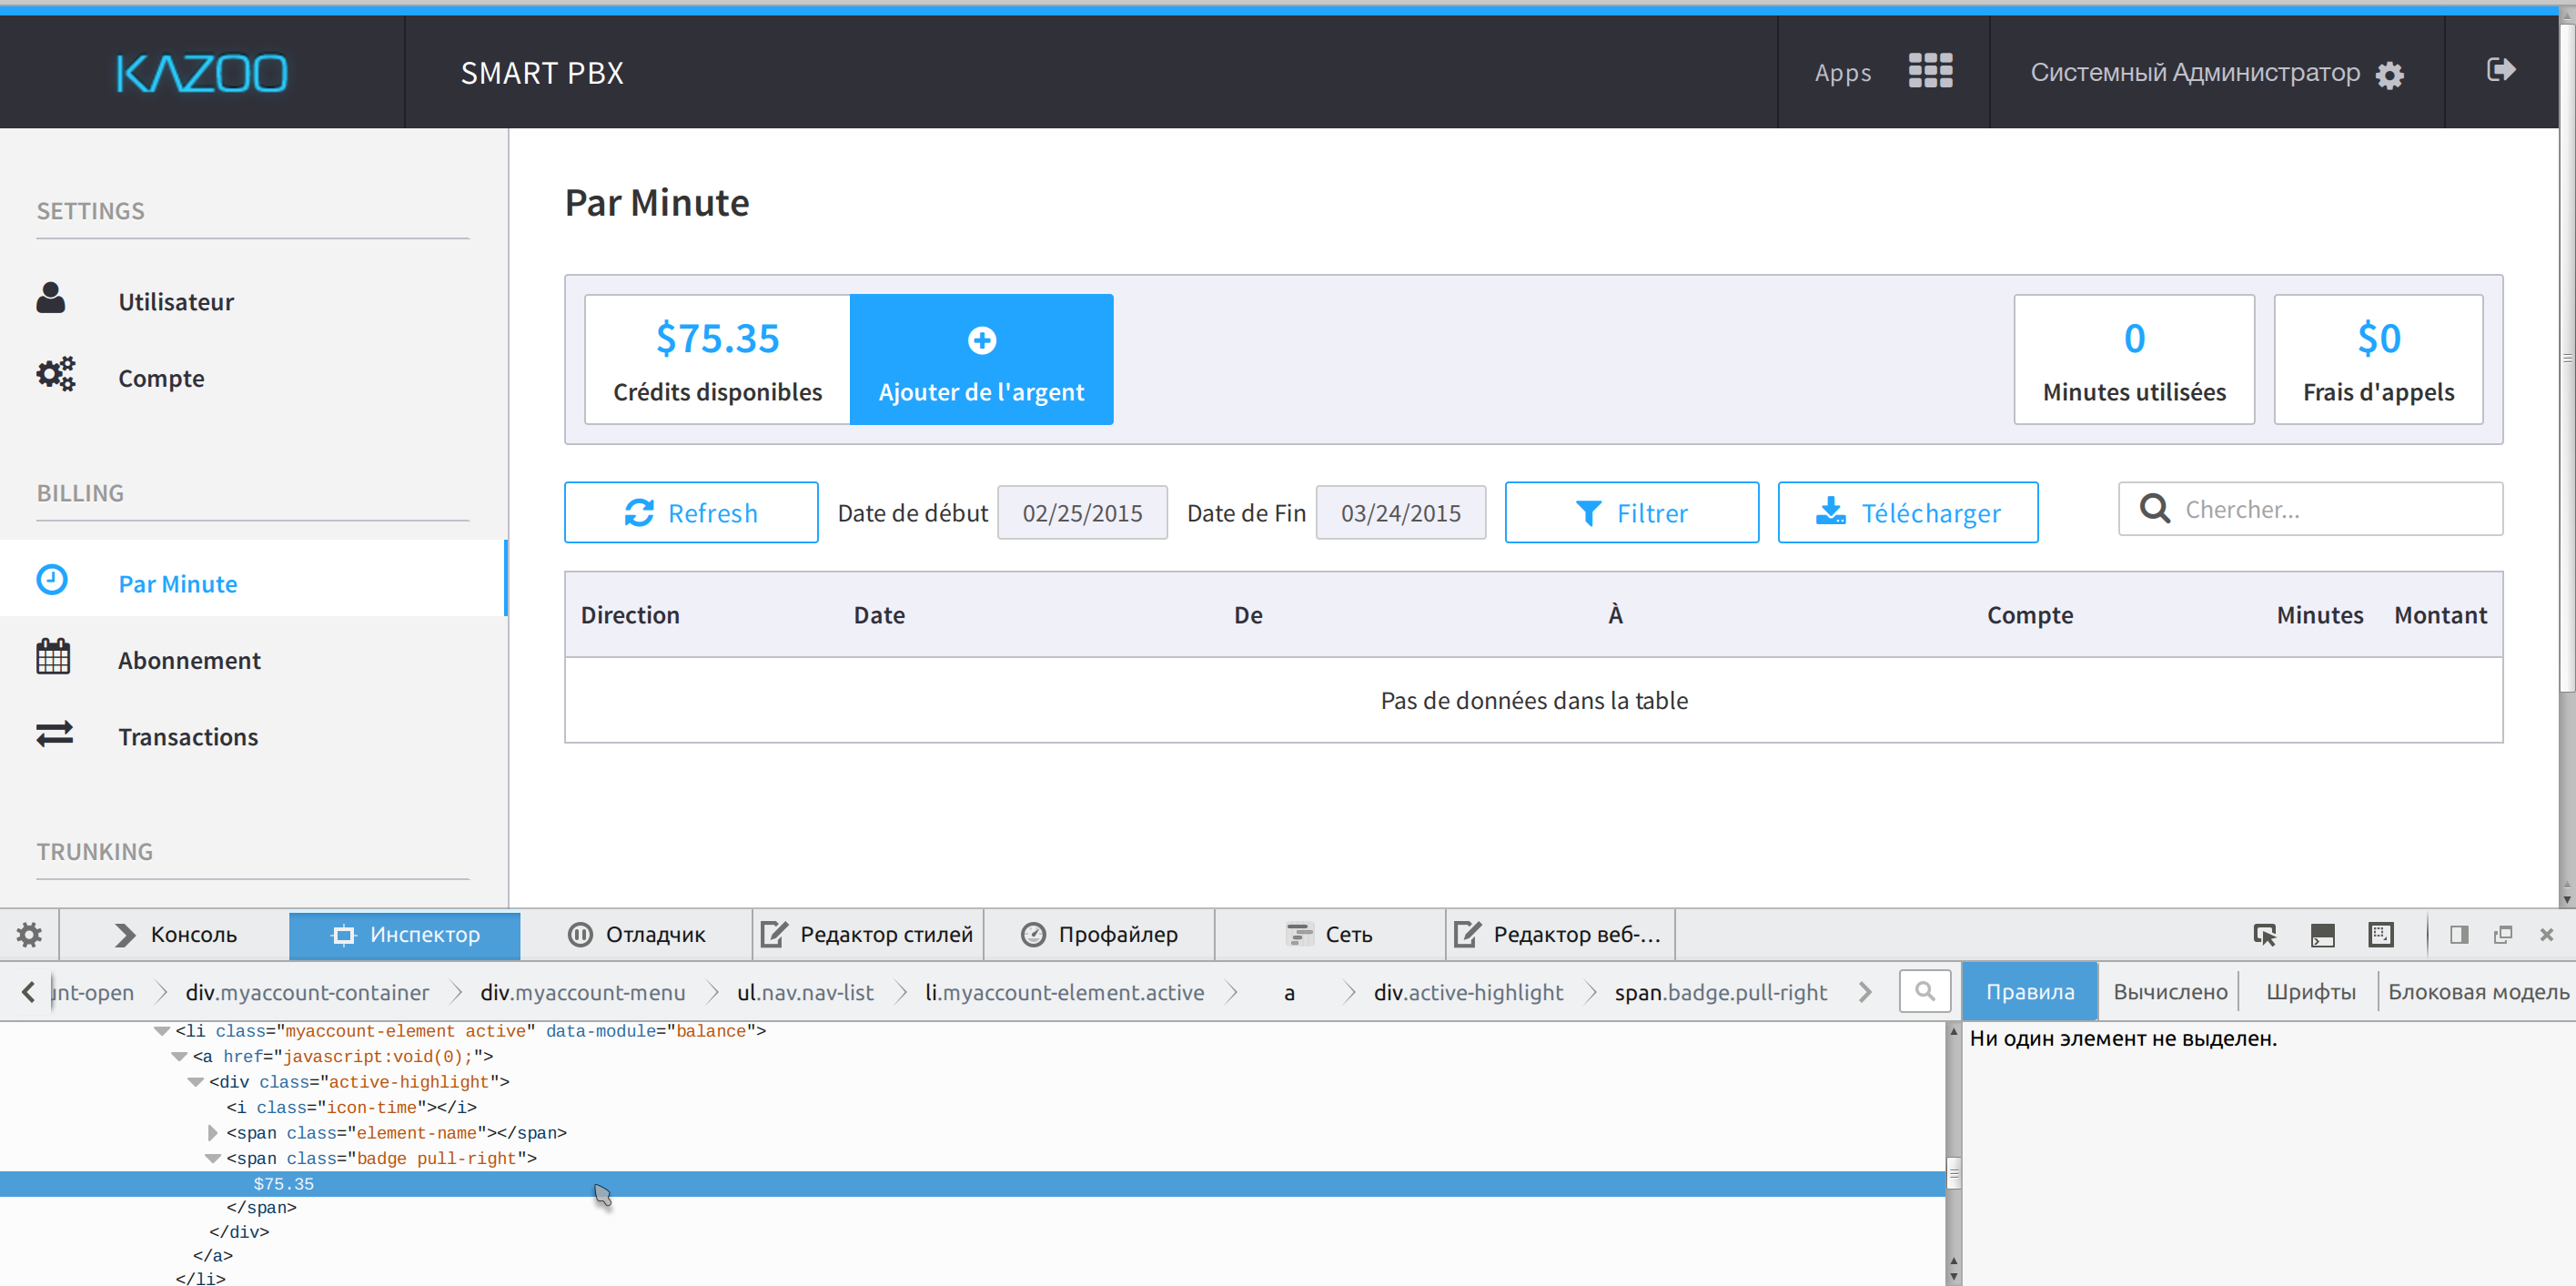This screenshot has width=2576, height=1286.
Task: Click the Filtrer button
Action: [1631, 513]
